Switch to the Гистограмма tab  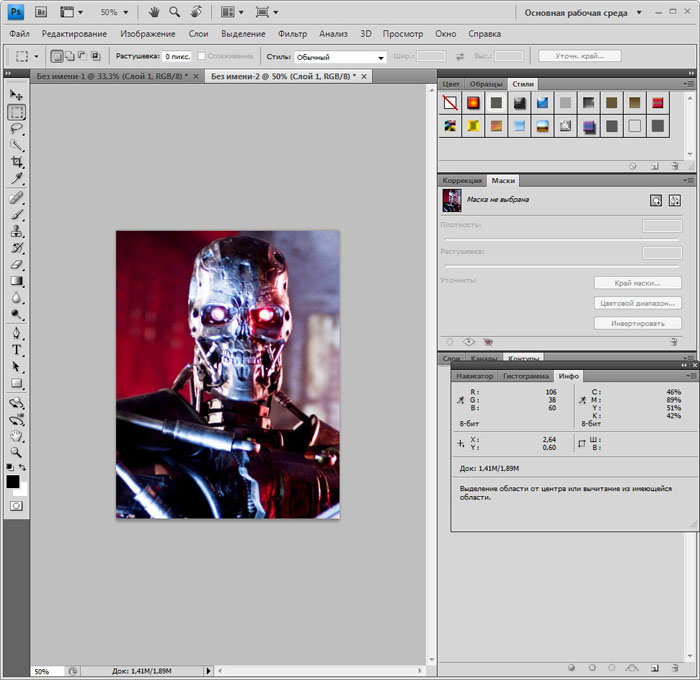[525, 375]
